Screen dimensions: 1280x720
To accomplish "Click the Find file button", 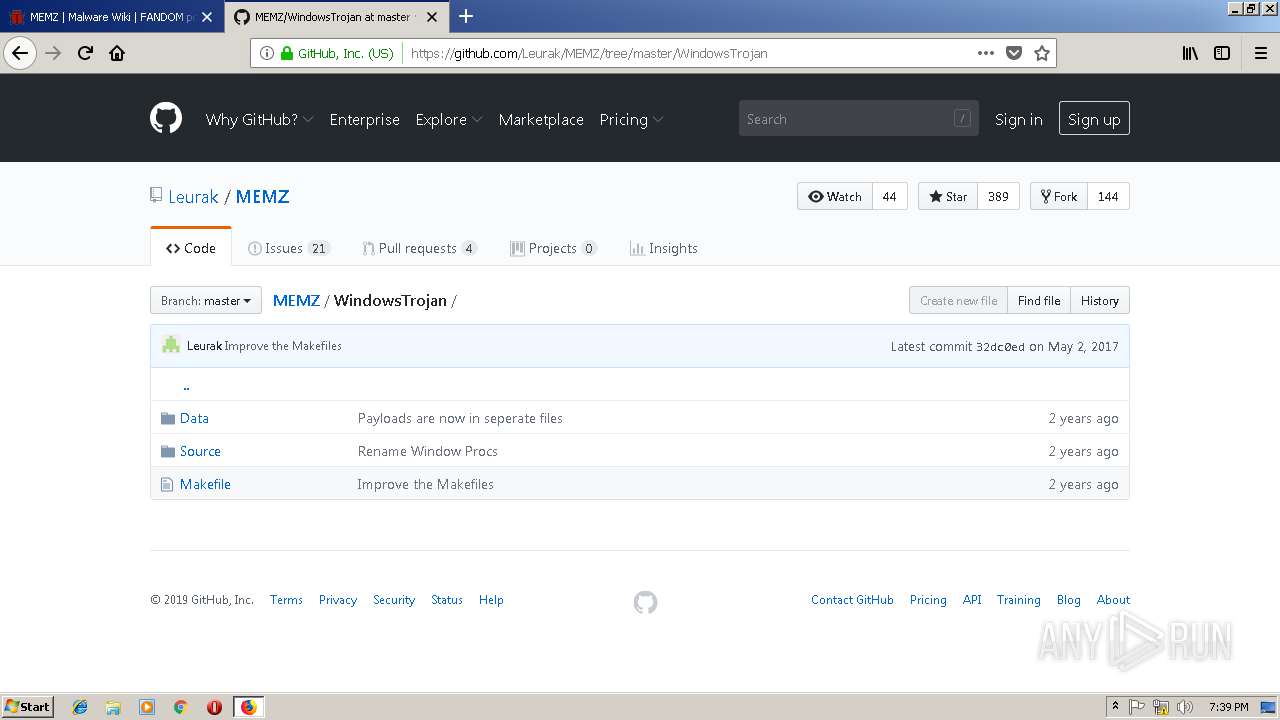I will tap(1039, 301).
